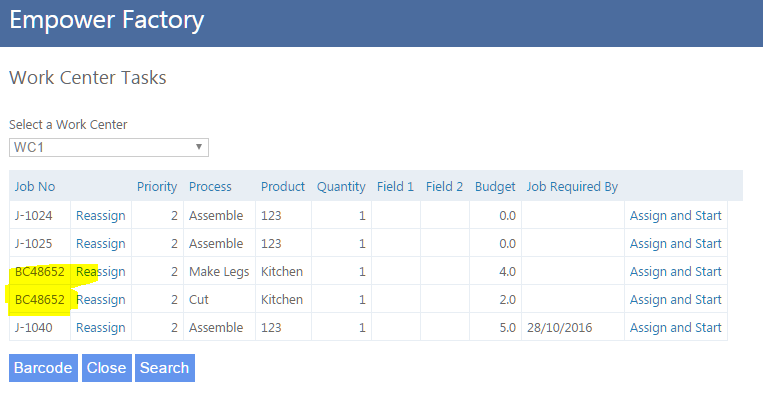763x407 pixels.
Task: Click the Product column header
Action: click(283, 186)
